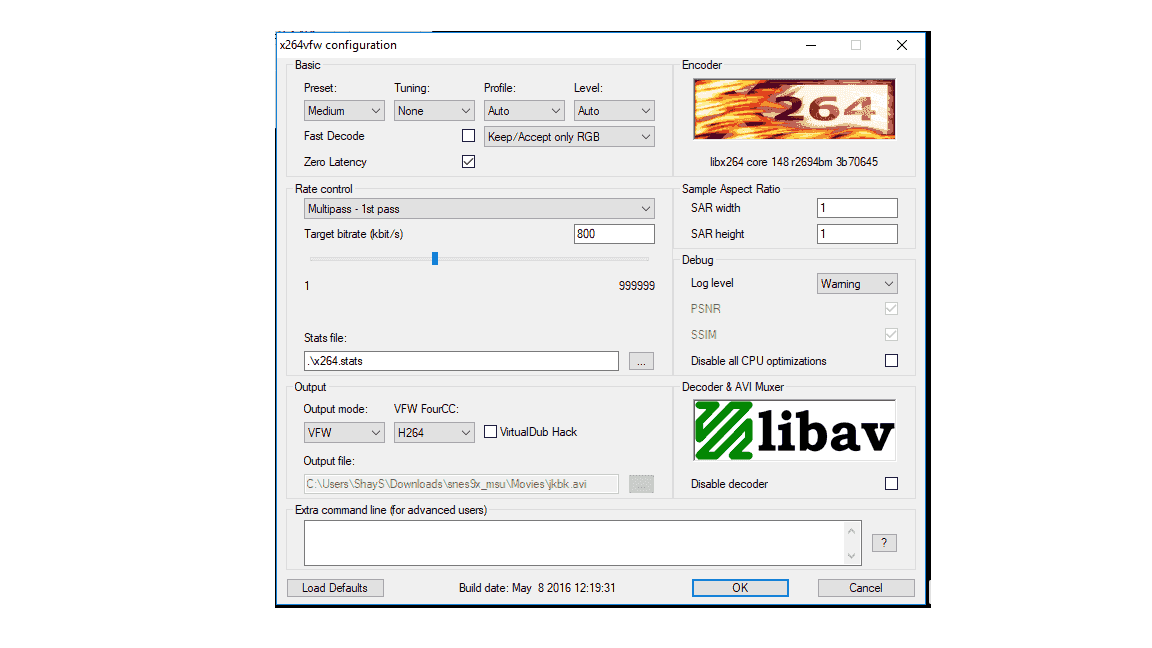Tick the VirtualDub Hack checkbox
Screen dimensions: 1152x648
click(490, 432)
